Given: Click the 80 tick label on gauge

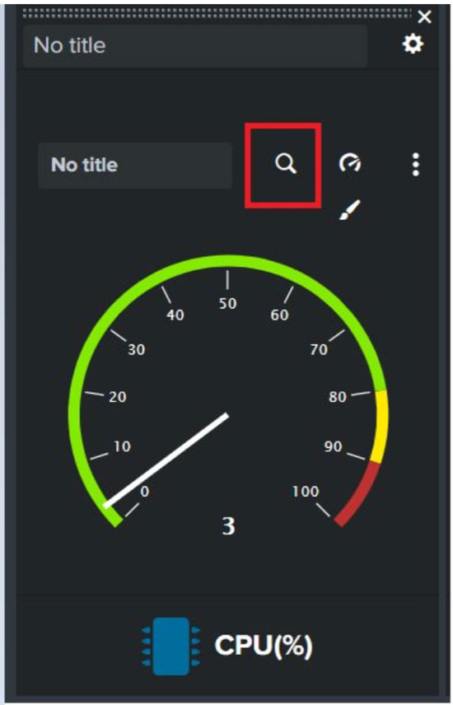Looking at the screenshot, I should [x=337, y=397].
